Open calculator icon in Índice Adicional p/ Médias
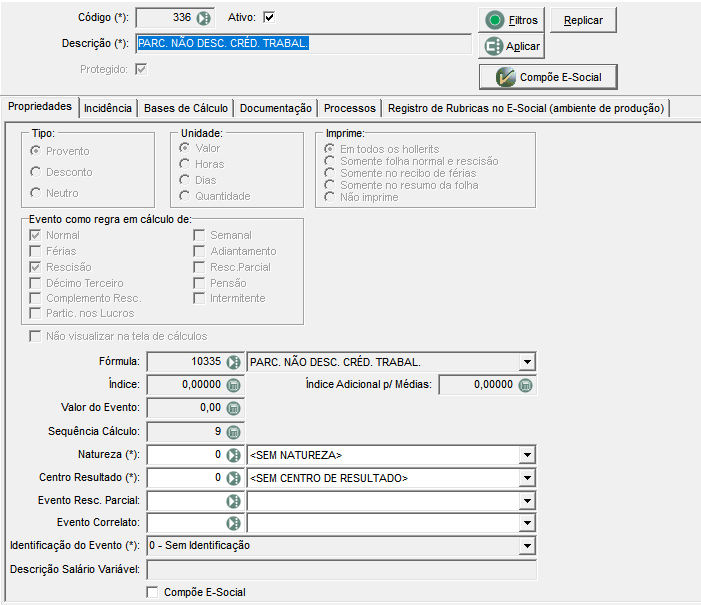The height and width of the screenshot is (605, 701). tap(525, 385)
